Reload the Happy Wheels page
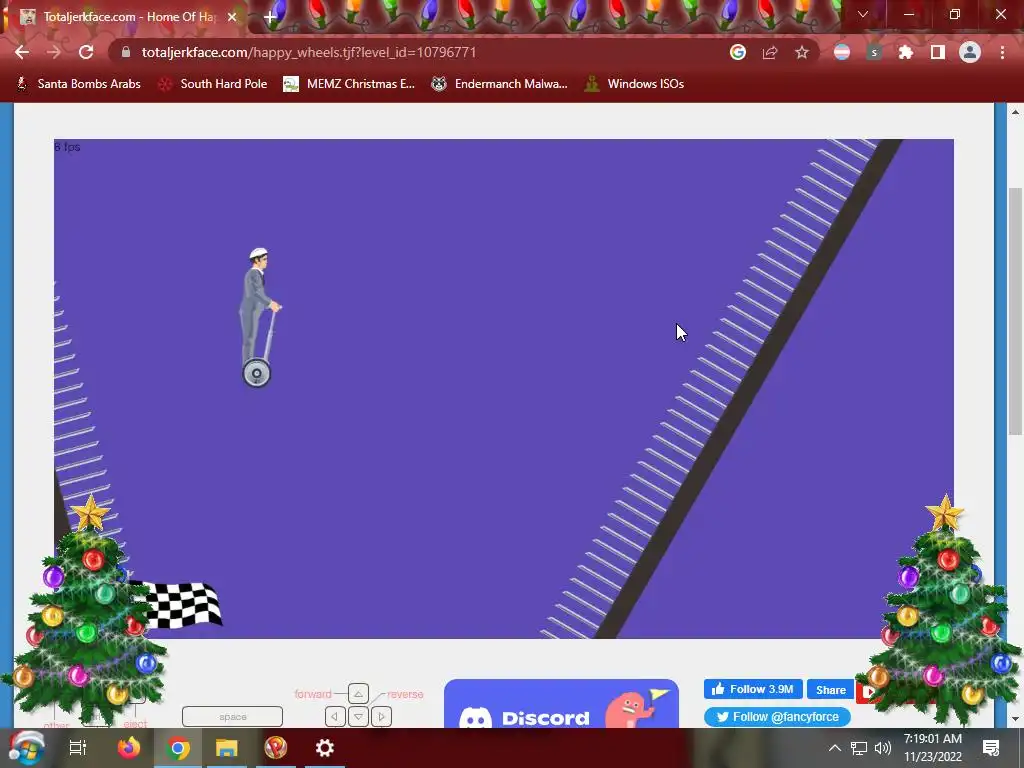The image size is (1024, 768). pyautogui.click(x=86, y=52)
